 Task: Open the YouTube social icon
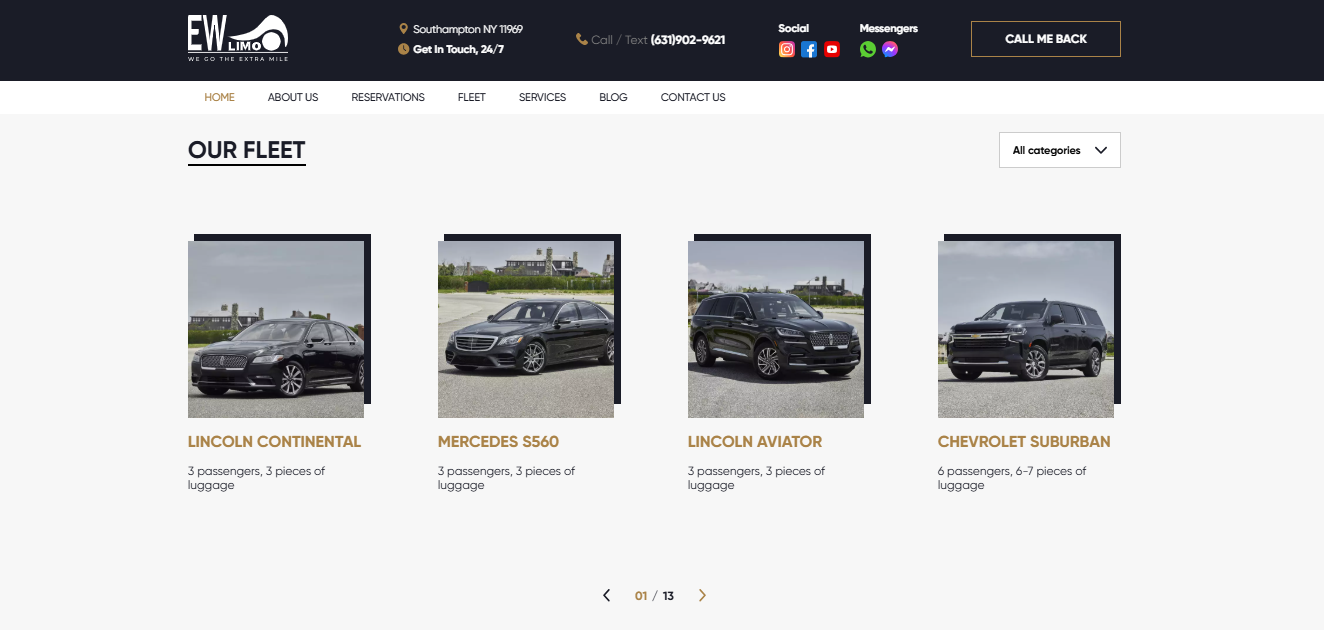pos(832,49)
